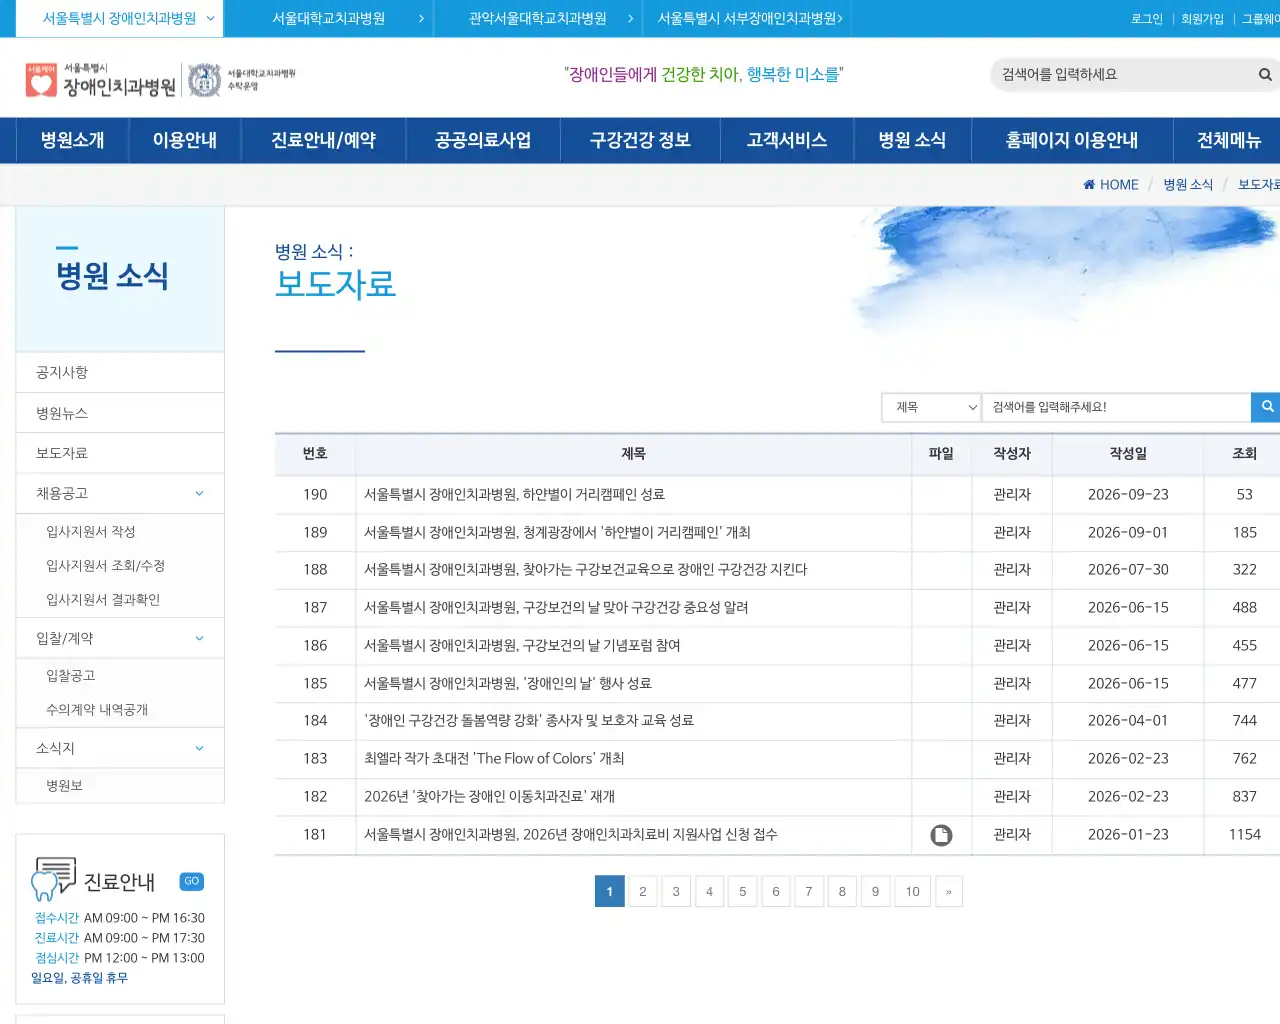Open the 구강건강 정보 main menu
This screenshot has width=1280, height=1024.
640,140
